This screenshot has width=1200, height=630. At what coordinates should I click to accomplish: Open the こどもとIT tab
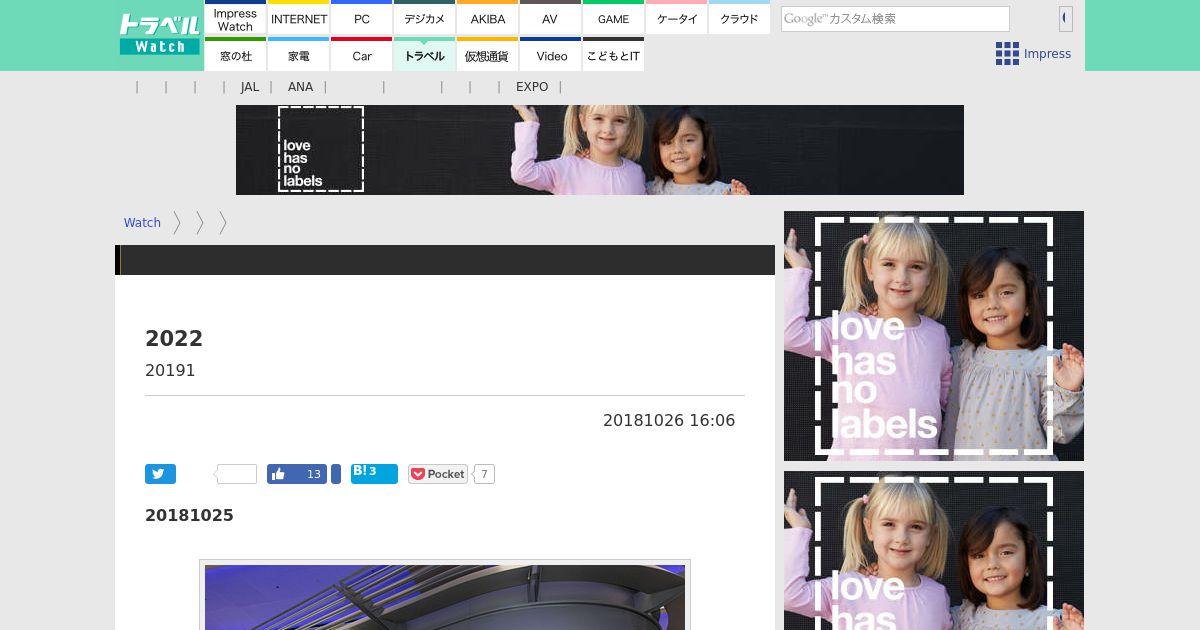[x=613, y=55]
